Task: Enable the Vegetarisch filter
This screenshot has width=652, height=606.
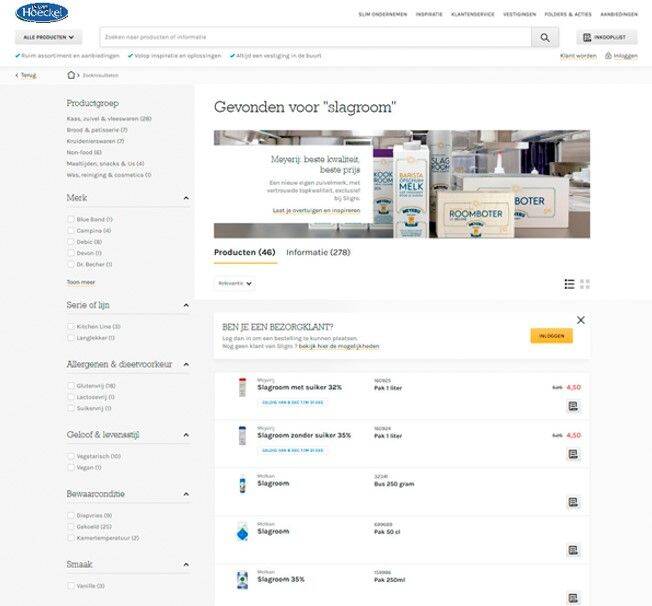Action: (71, 456)
